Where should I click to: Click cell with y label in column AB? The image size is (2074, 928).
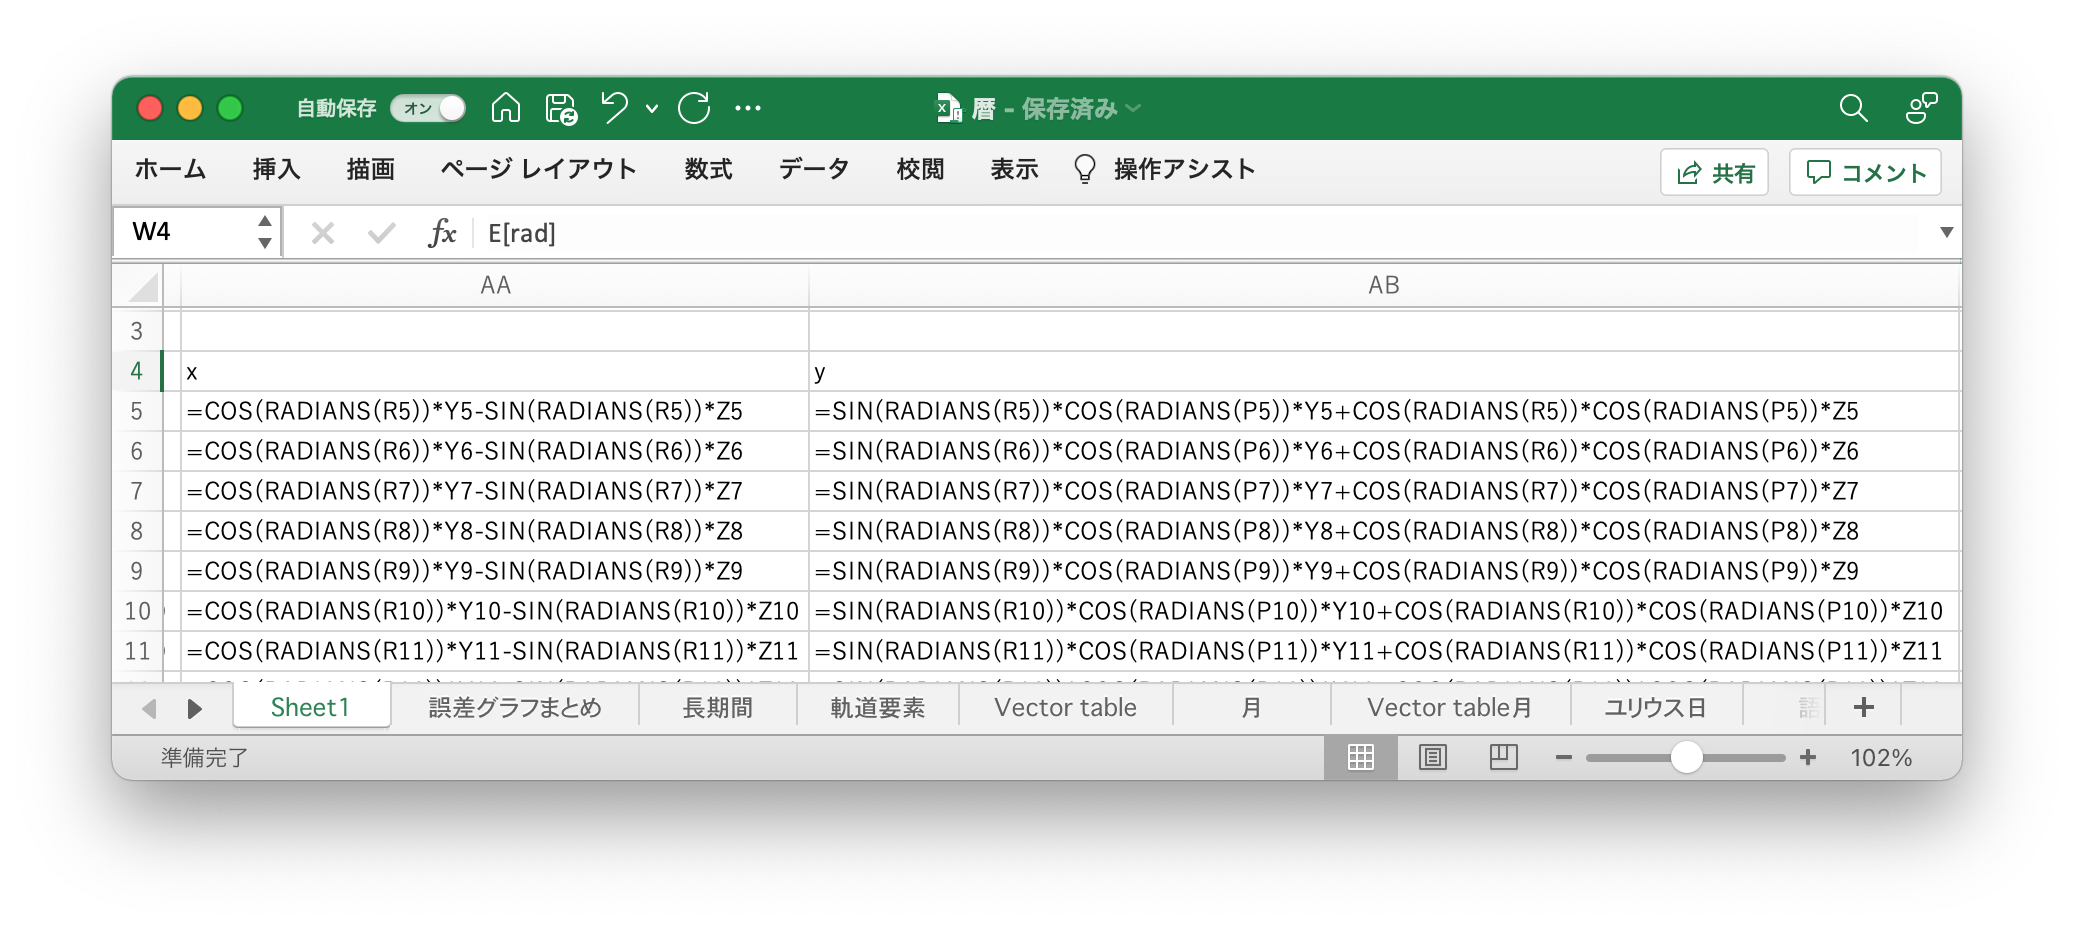(1383, 371)
